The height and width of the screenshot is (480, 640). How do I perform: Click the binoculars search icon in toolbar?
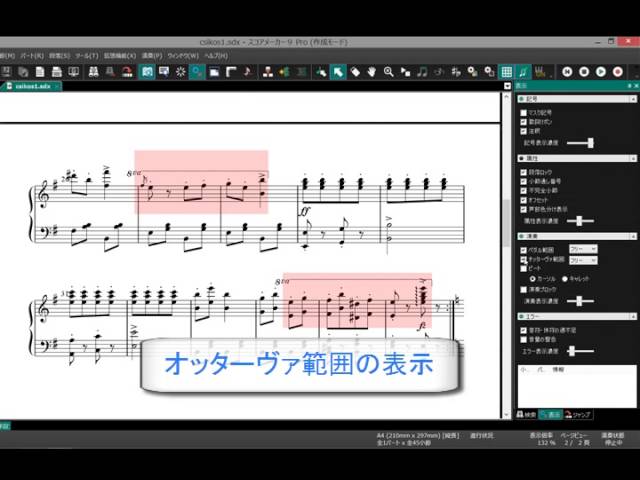pos(94,72)
